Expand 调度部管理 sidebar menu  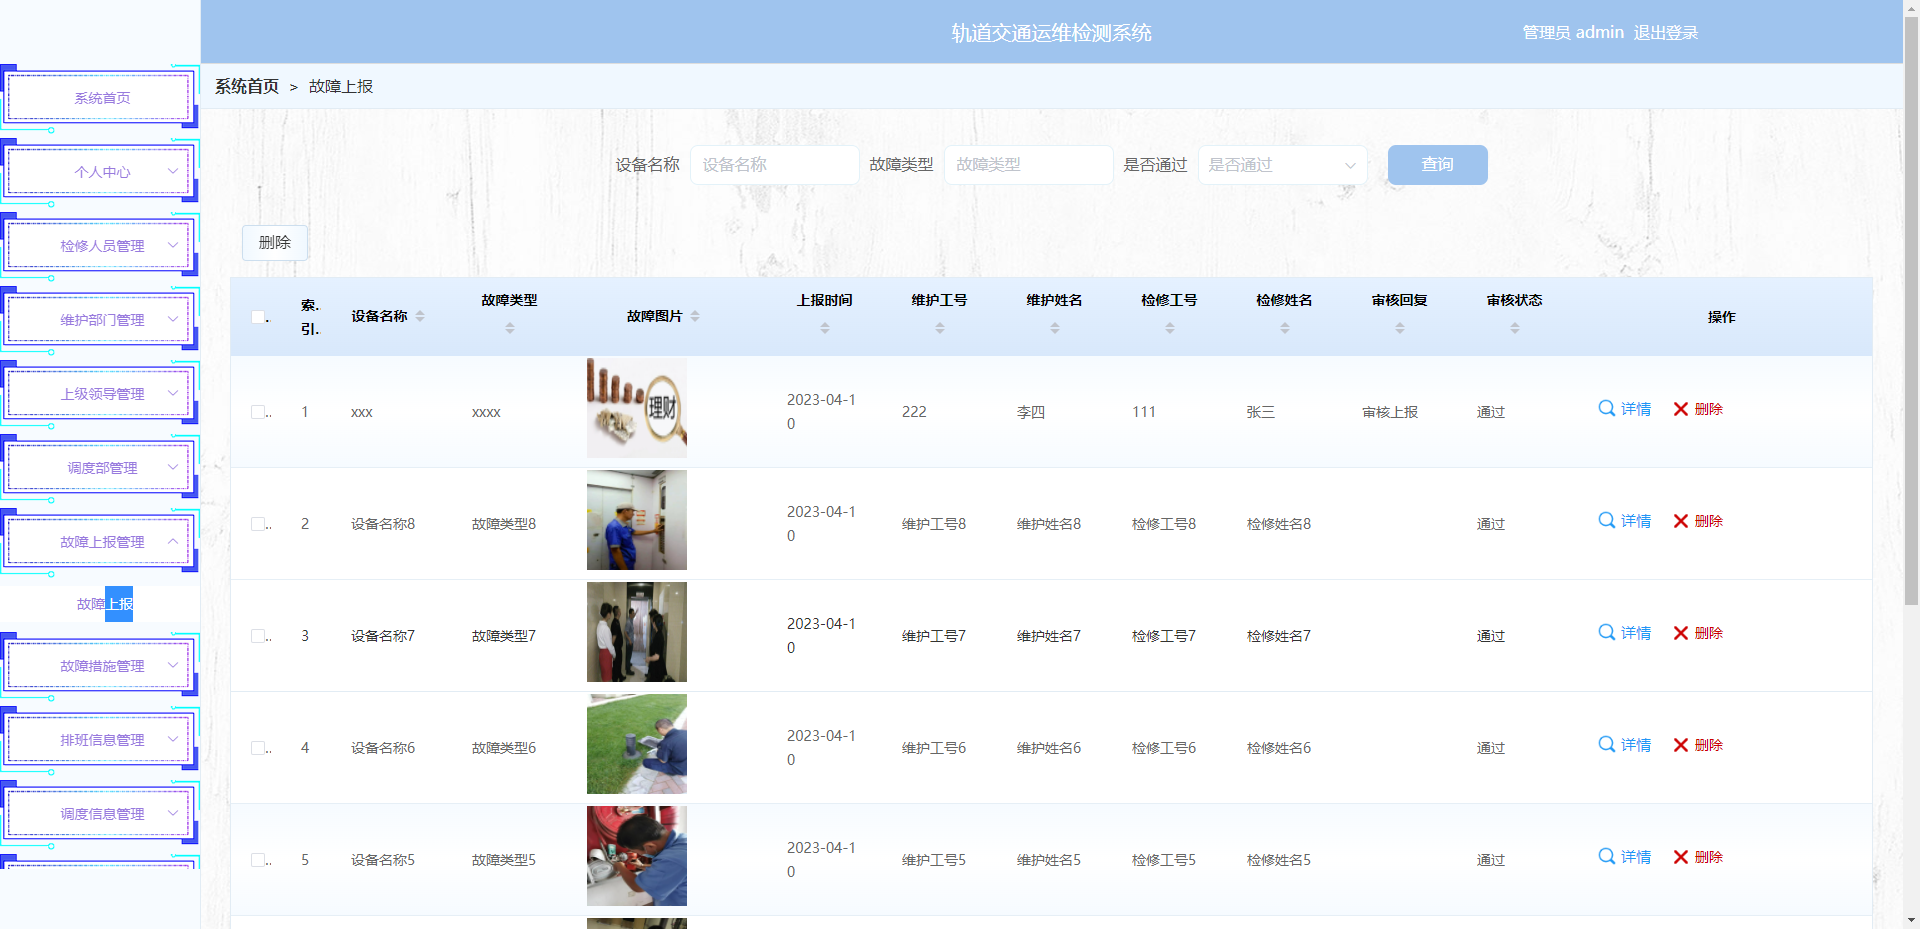(x=100, y=468)
